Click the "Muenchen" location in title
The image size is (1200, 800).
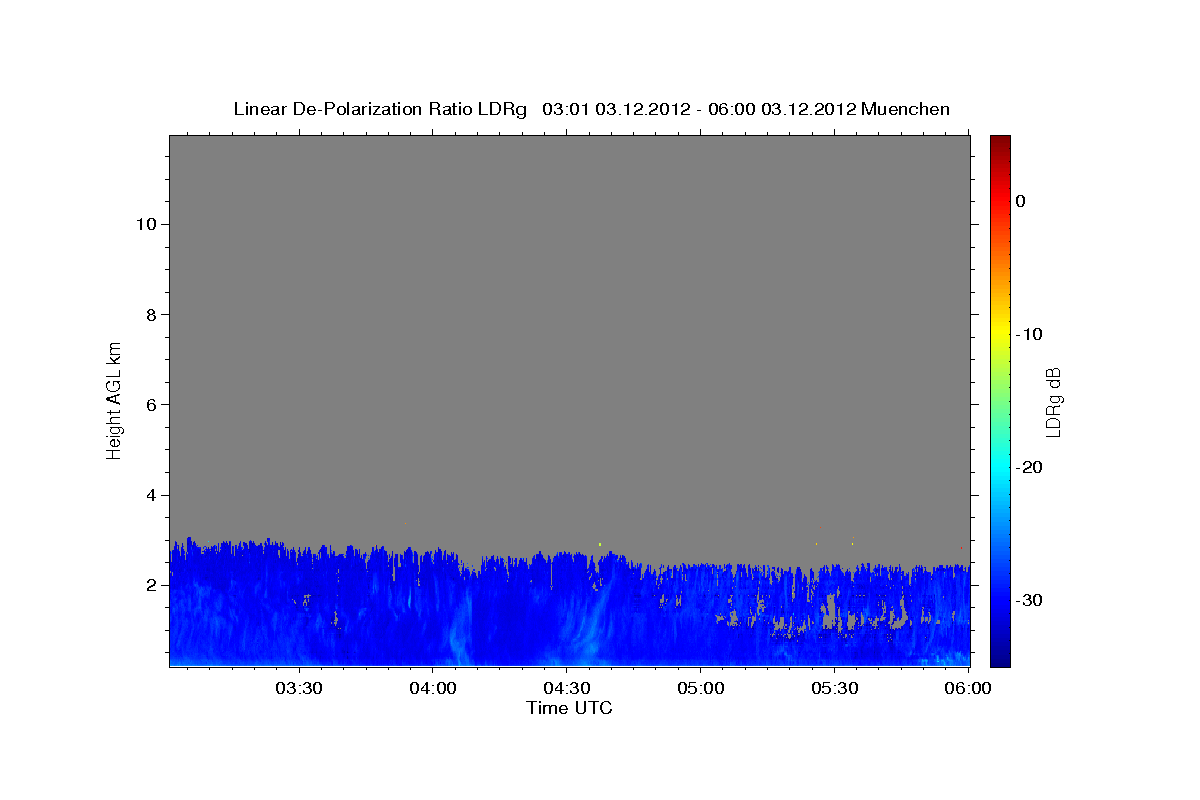[x=905, y=109]
